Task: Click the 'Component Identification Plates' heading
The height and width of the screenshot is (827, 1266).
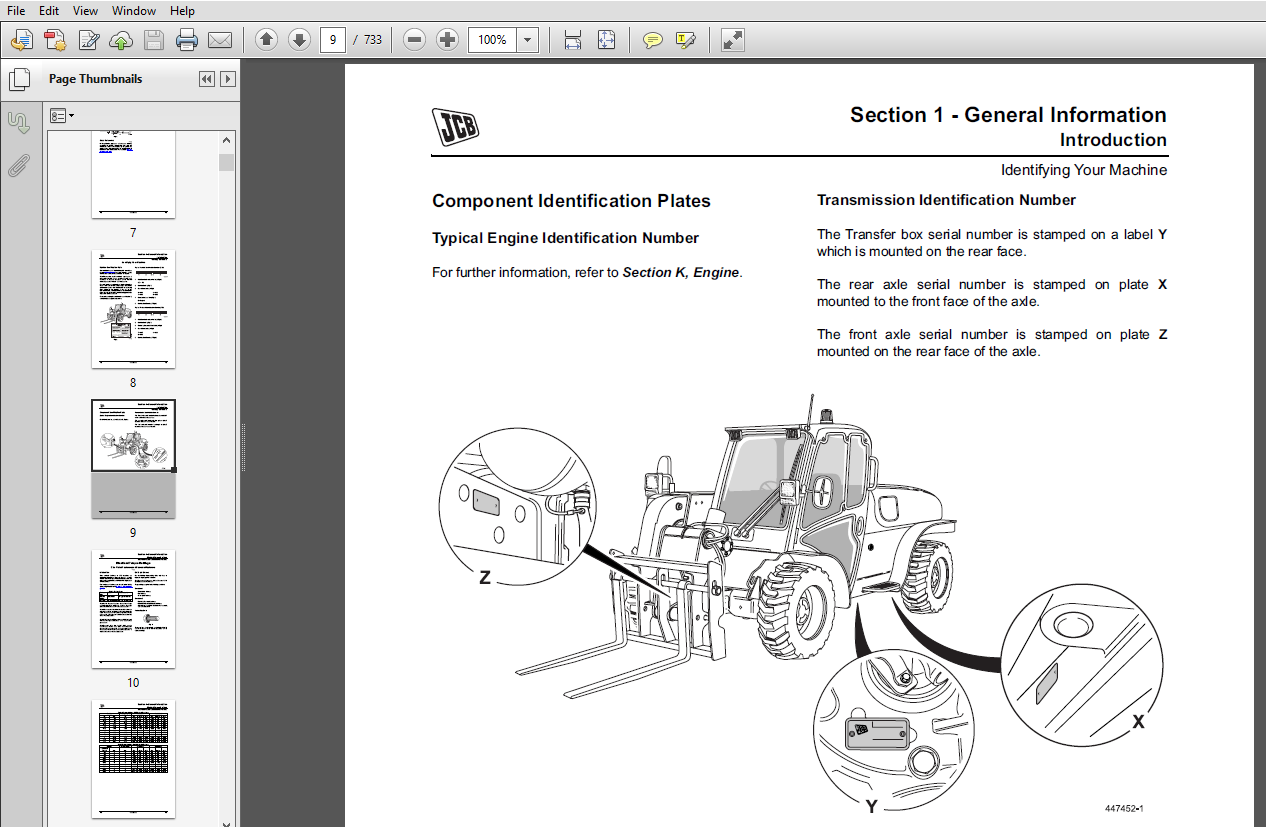Action: [571, 201]
